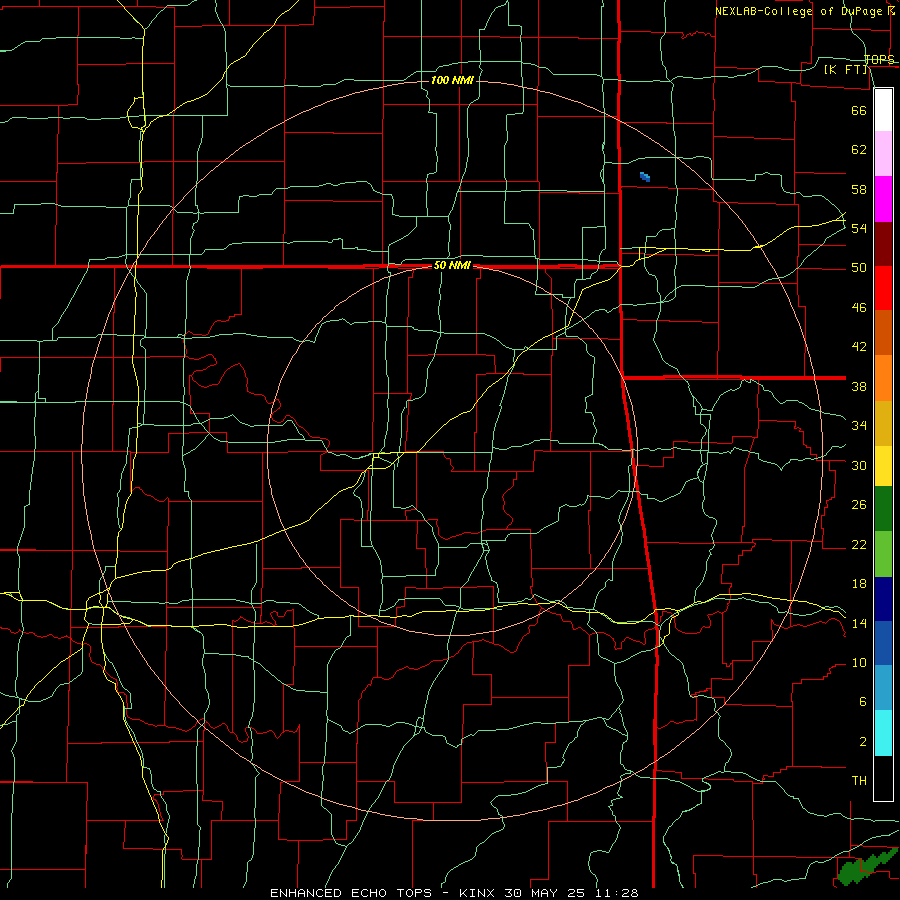Click the 66 scale value
Screen dimensions: 900x900
(859, 110)
